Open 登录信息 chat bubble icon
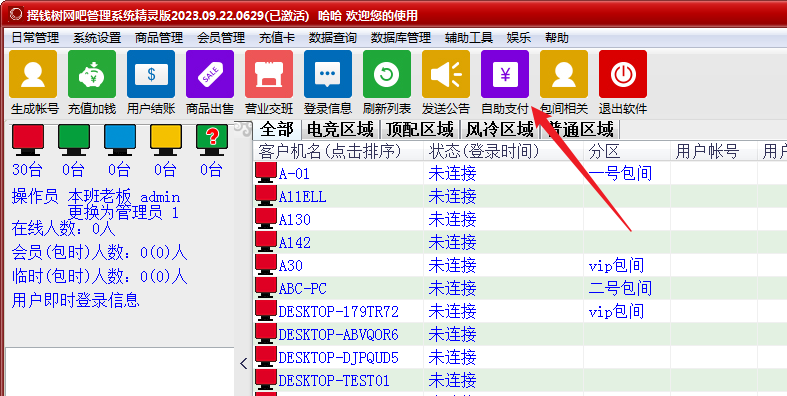Viewport: 787px width, 396px height. point(328,74)
